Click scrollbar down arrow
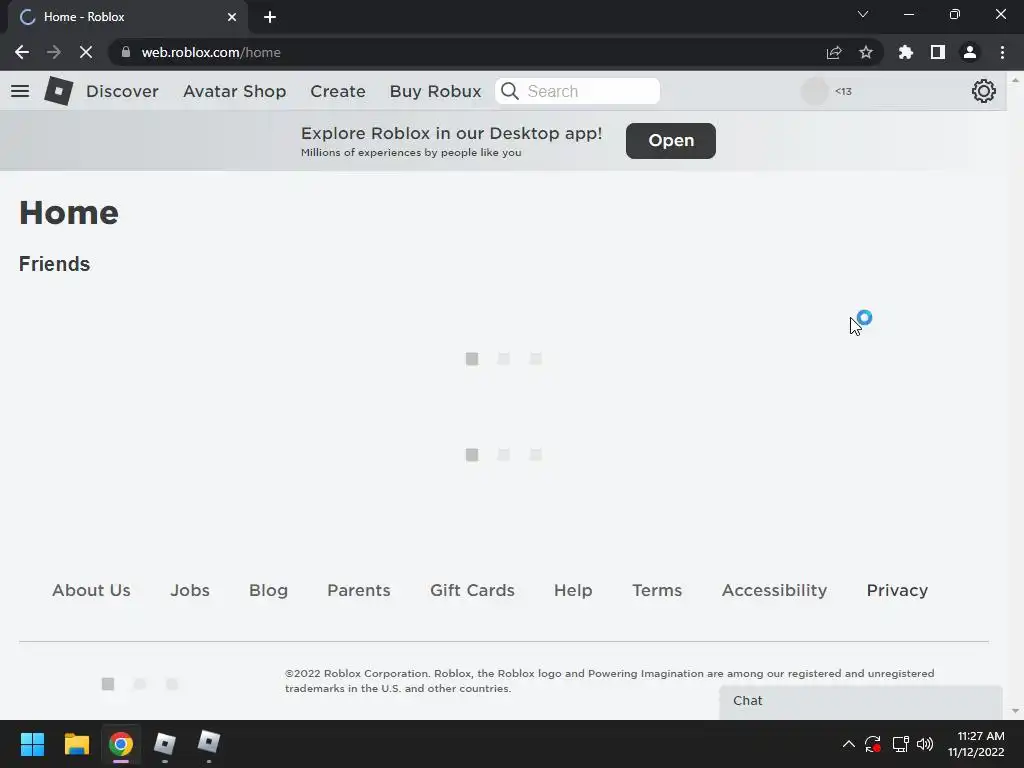This screenshot has height=768, width=1024. pyautogui.click(x=1015, y=711)
